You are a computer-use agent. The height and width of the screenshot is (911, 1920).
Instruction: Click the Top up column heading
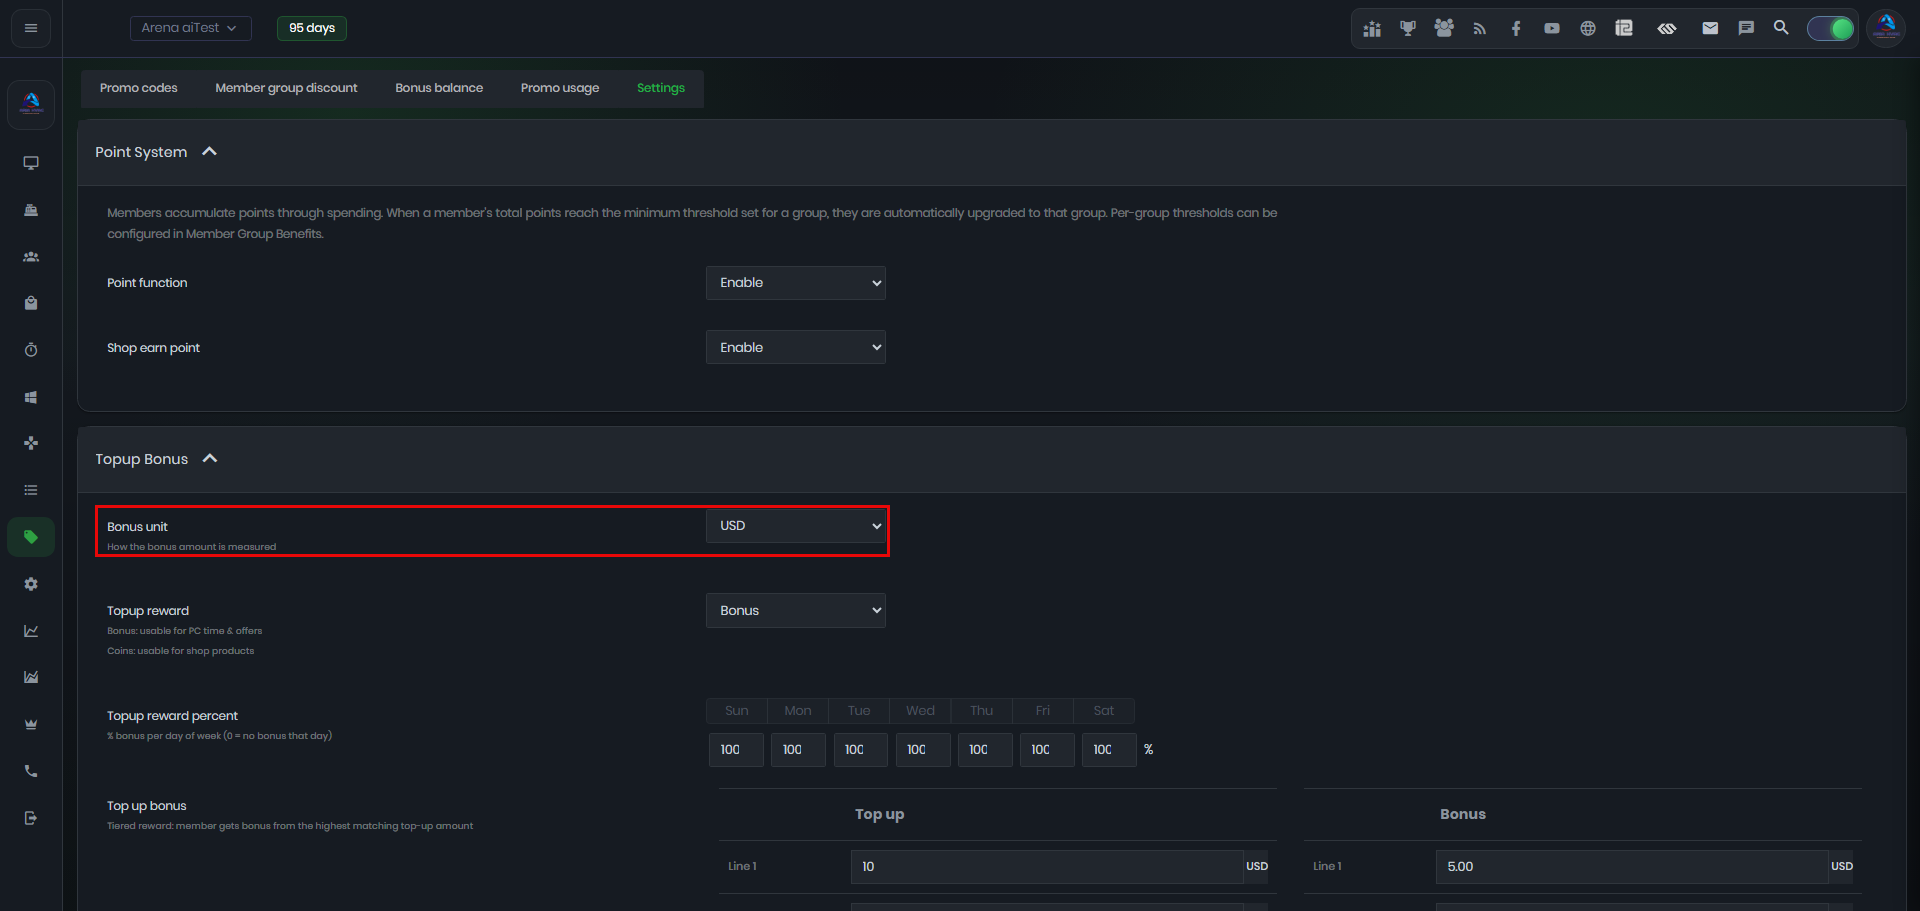pos(879,814)
